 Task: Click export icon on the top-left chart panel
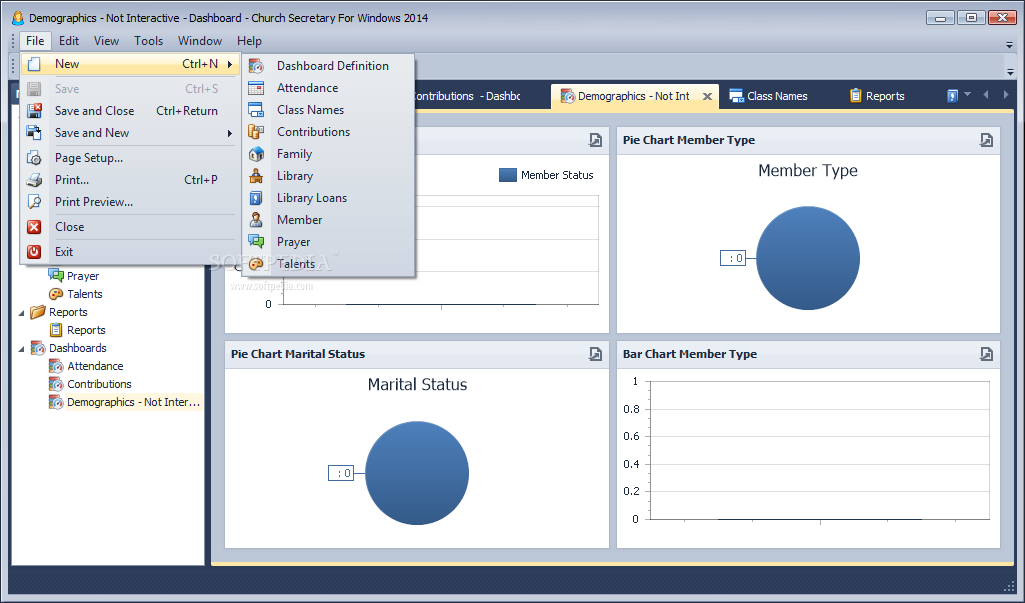pos(596,140)
